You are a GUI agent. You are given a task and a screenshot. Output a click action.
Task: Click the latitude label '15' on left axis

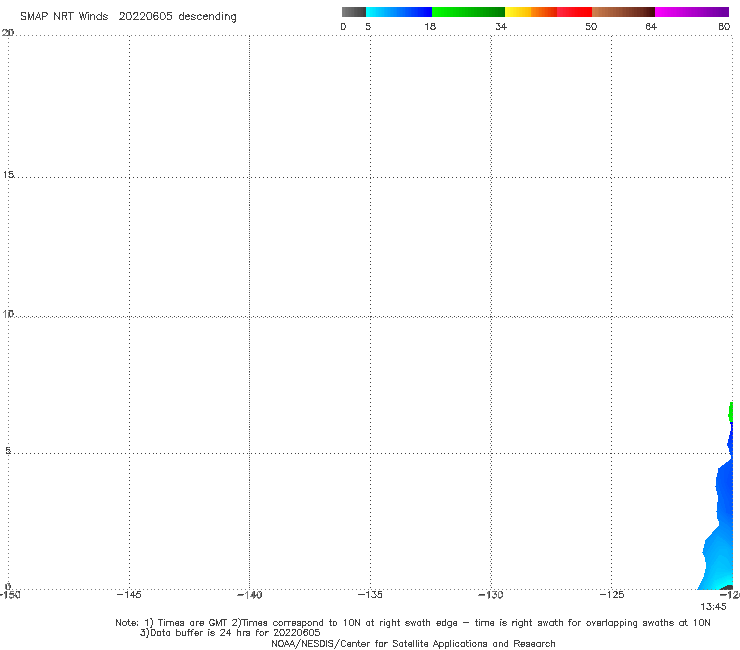coord(8,175)
